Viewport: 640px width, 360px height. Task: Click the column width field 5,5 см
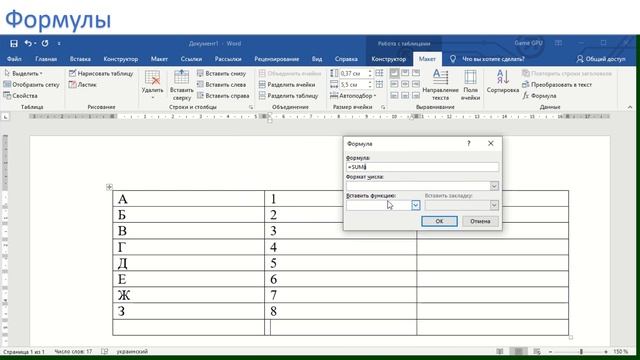point(353,84)
